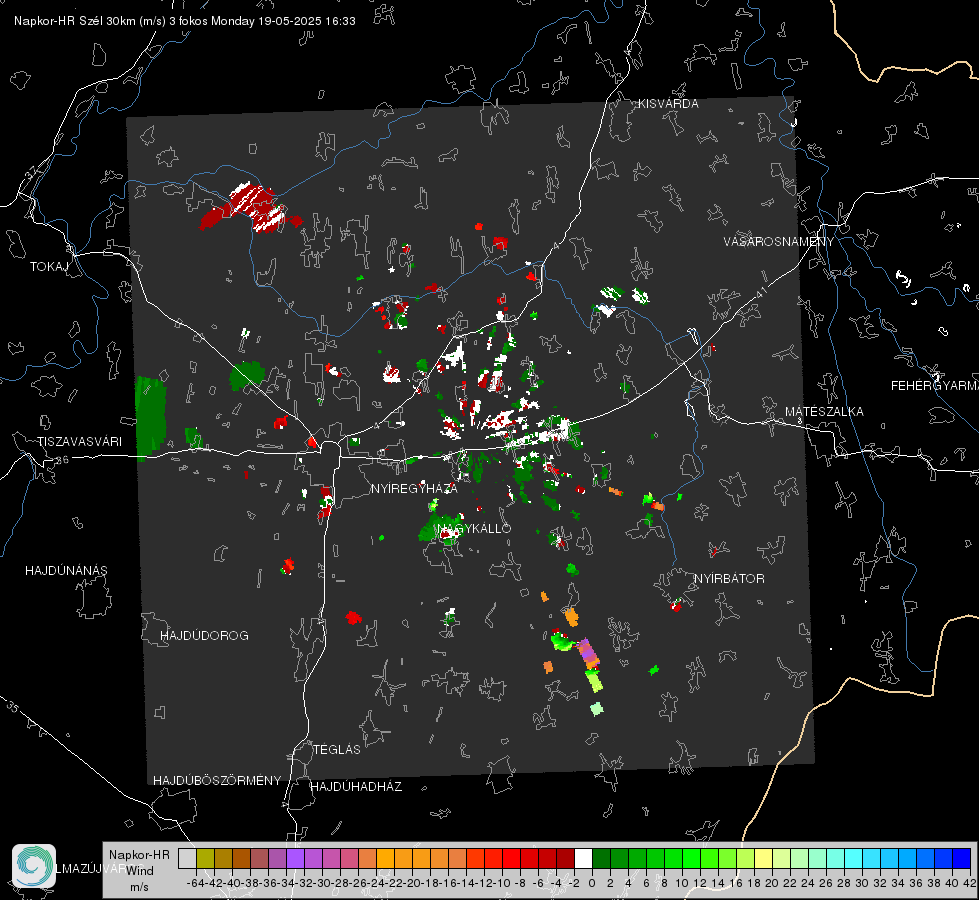Select the TISZAVASVÁRI label
Viewport: 979px width, 900px height.
pos(80,442)
